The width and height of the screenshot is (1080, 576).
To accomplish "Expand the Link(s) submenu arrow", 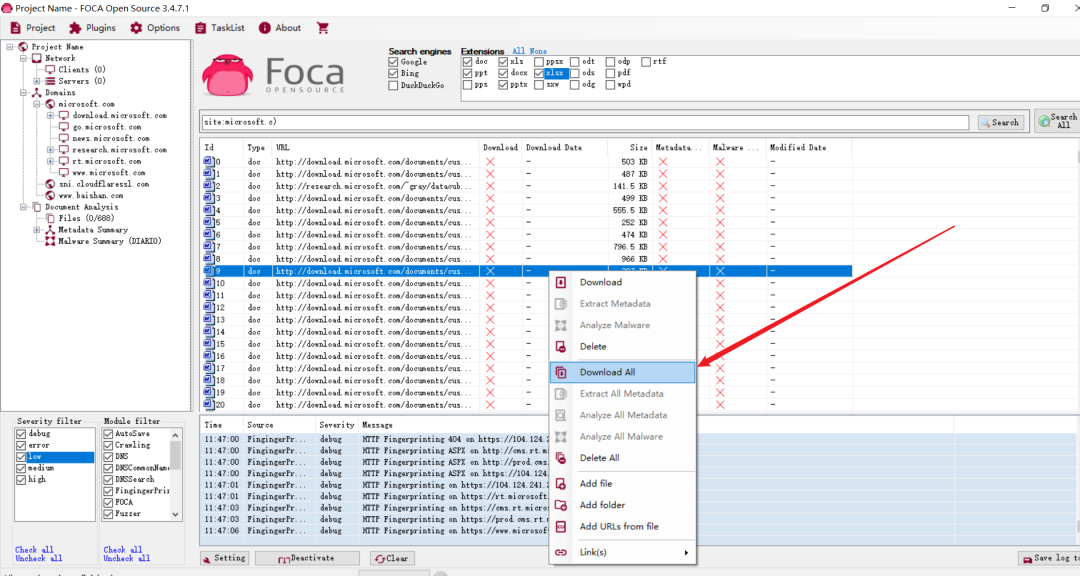I will pos(686,553).
